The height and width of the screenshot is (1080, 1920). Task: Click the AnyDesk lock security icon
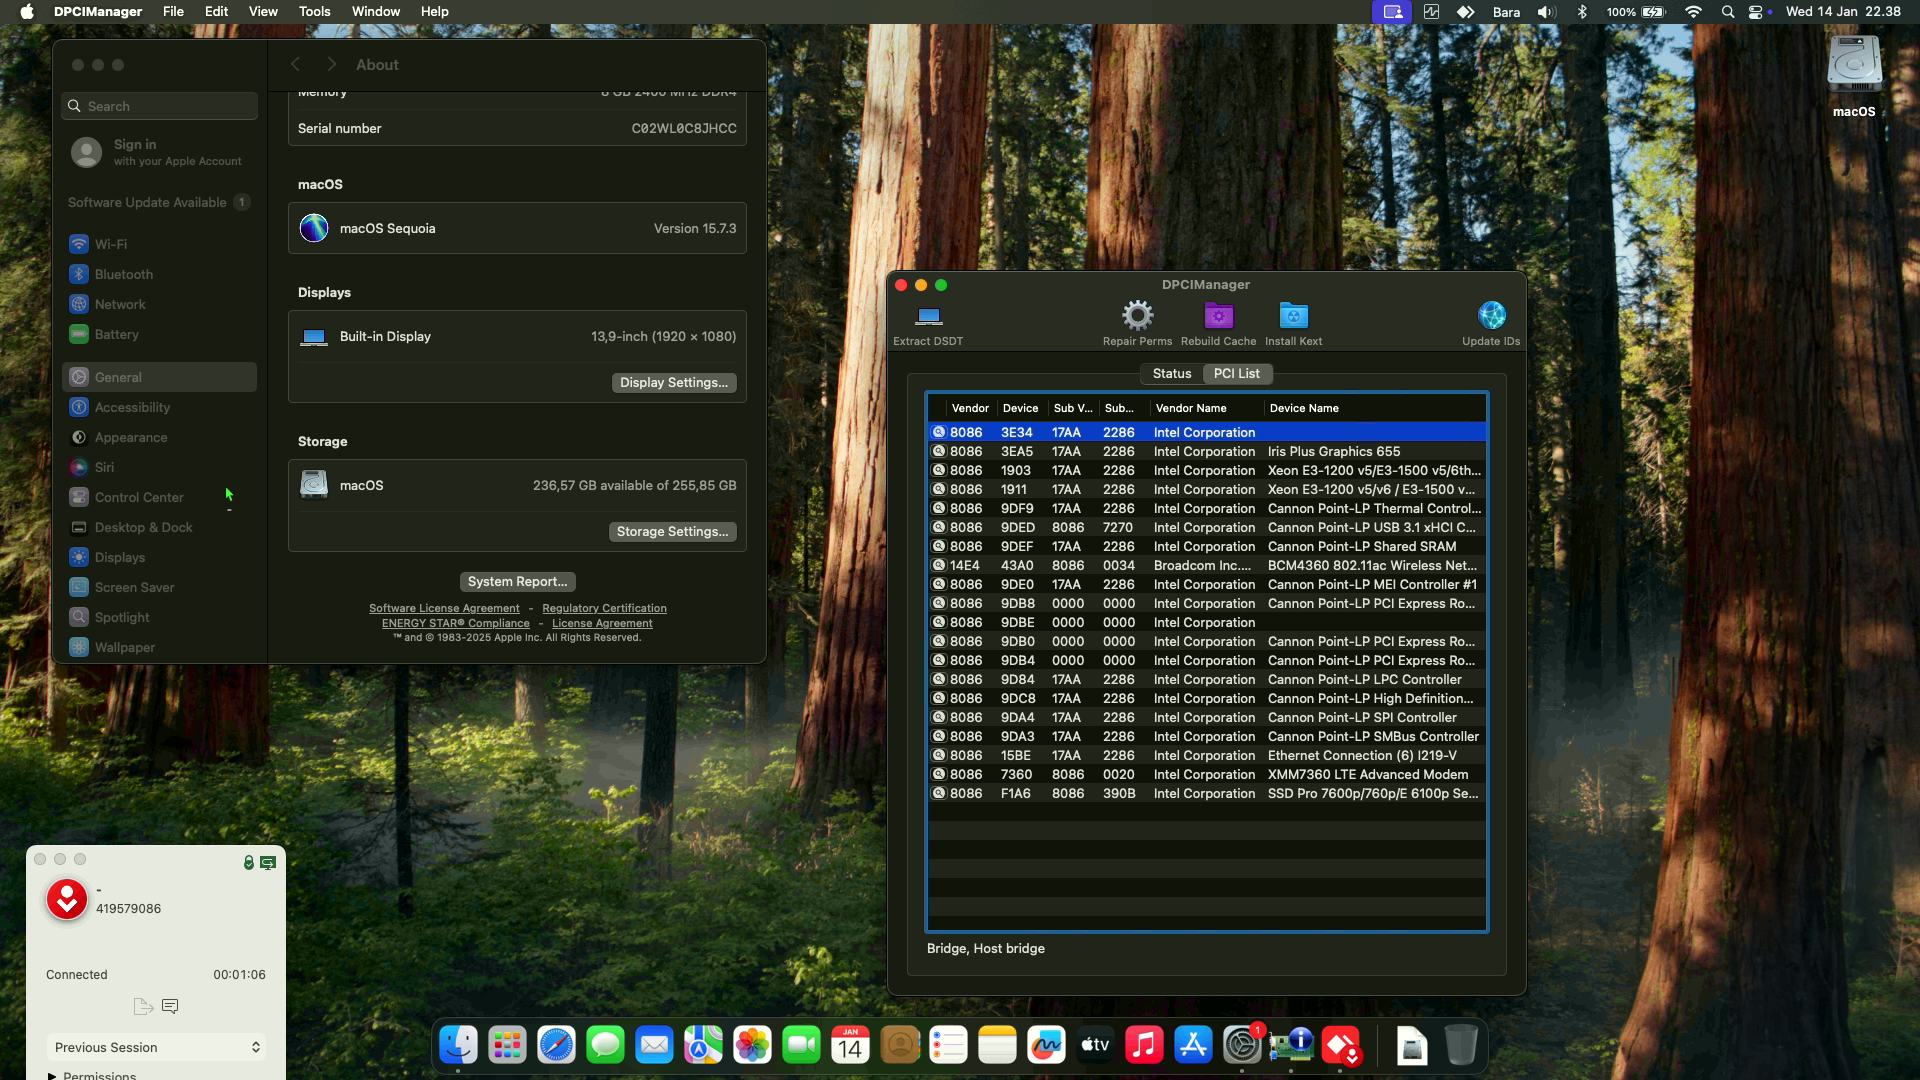[248, 862]
